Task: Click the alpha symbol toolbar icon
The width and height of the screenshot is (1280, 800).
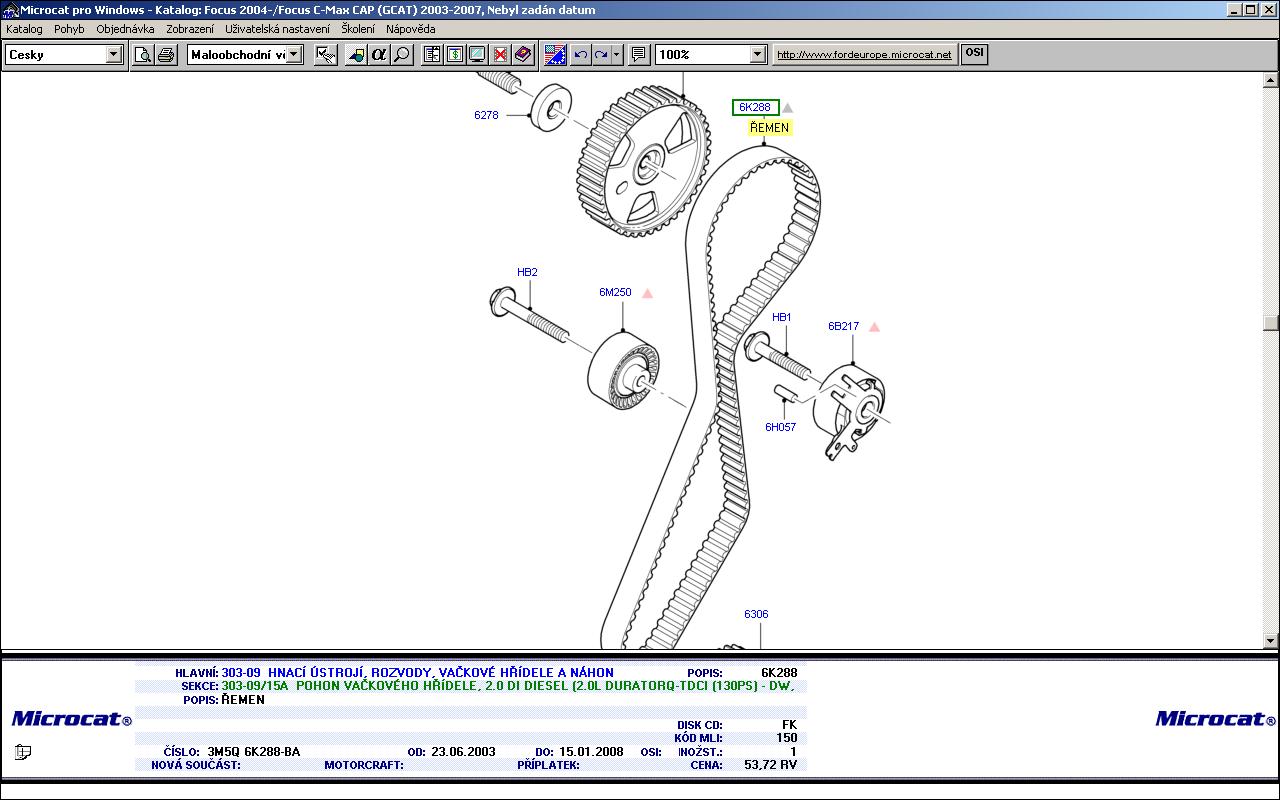Action: click(379, 55)
